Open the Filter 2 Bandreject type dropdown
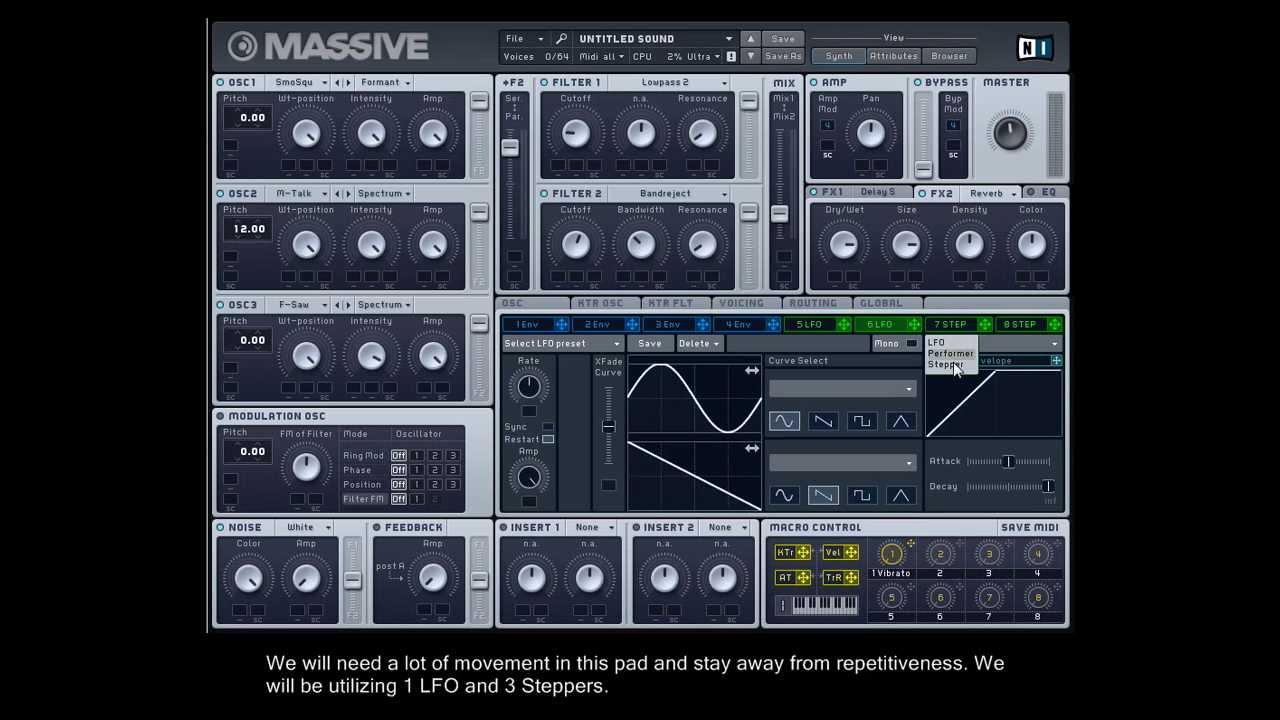1280x720 pixels. [x=670, y=194]
